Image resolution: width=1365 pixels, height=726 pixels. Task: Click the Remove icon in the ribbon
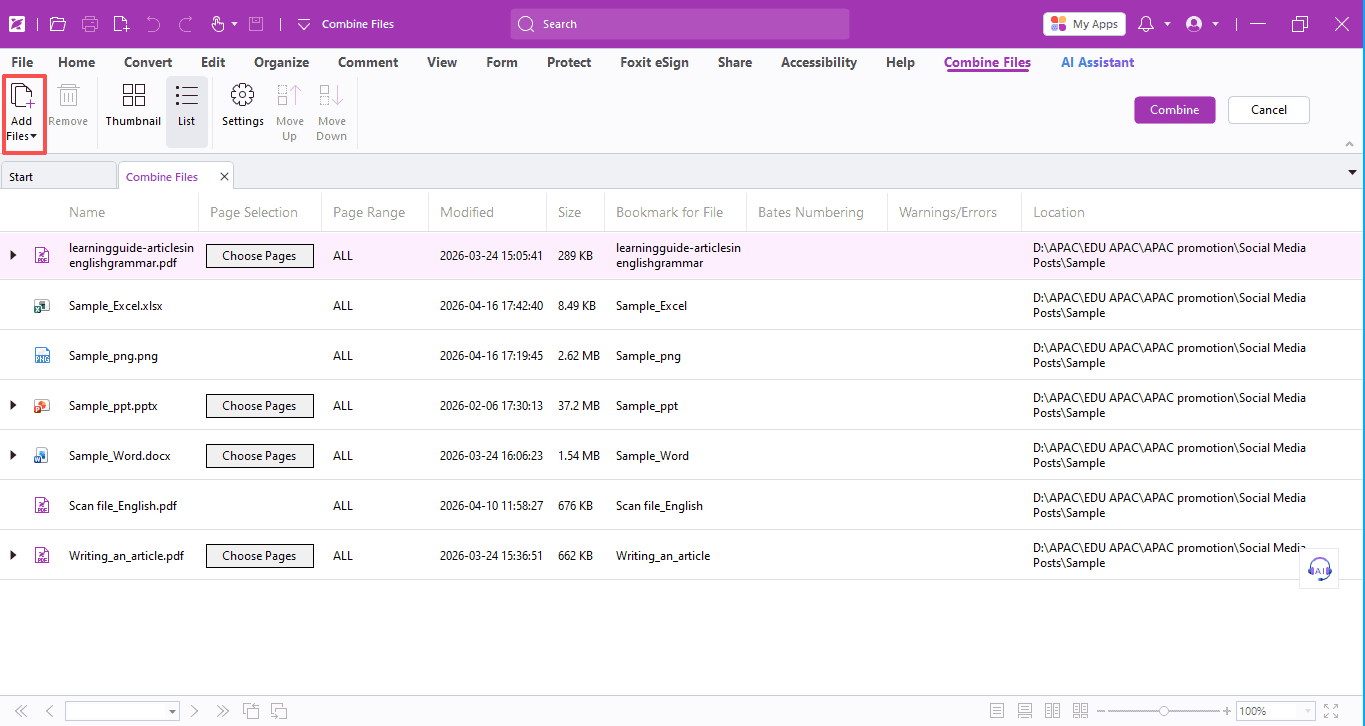coord(68,105)
